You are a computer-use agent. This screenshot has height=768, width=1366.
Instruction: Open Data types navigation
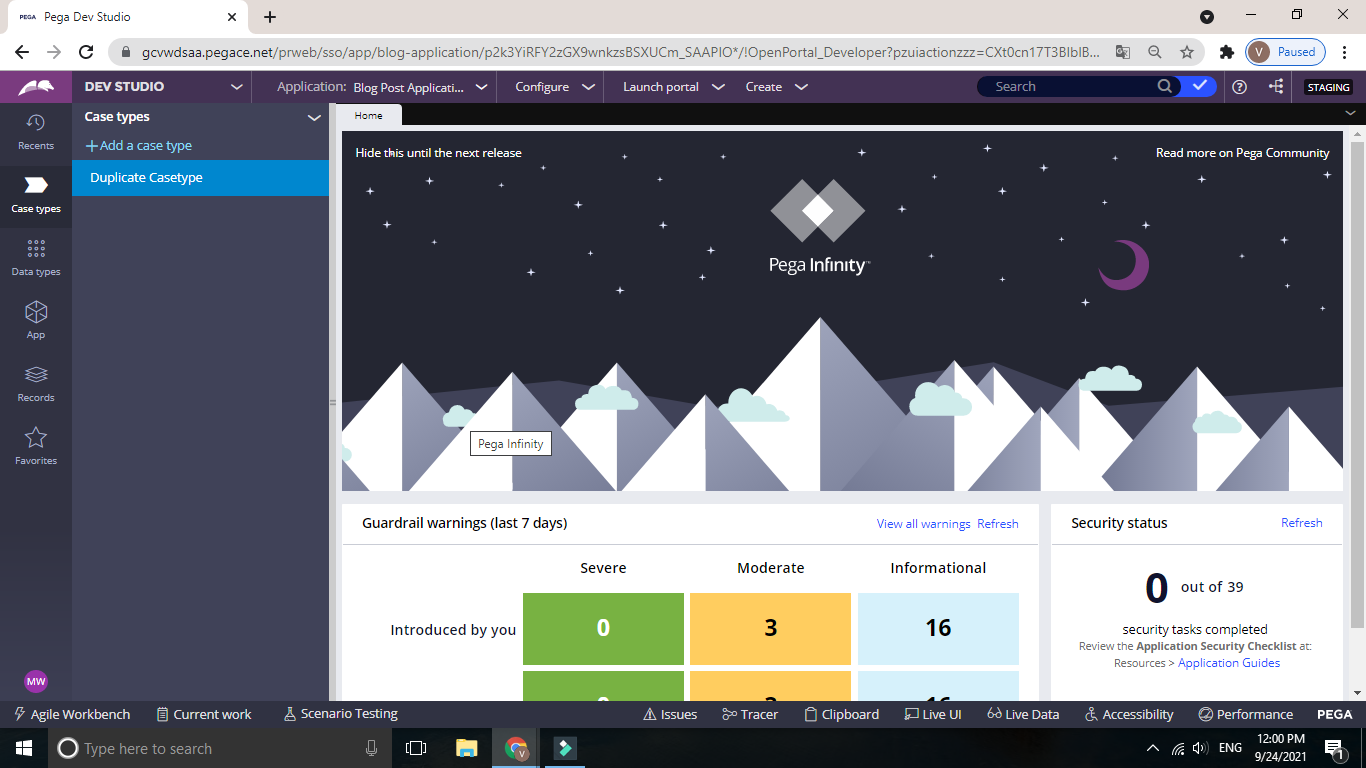pos(36,258)
